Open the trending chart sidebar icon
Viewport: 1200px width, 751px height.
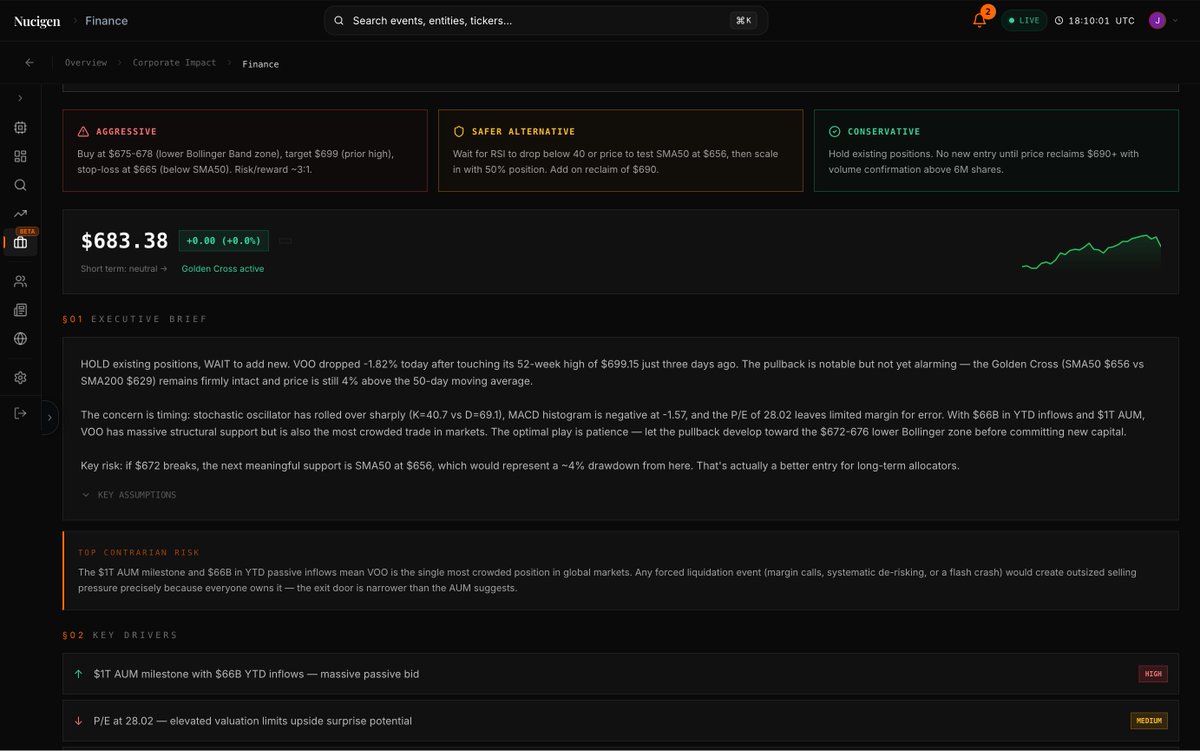click(x=20, y=213)
